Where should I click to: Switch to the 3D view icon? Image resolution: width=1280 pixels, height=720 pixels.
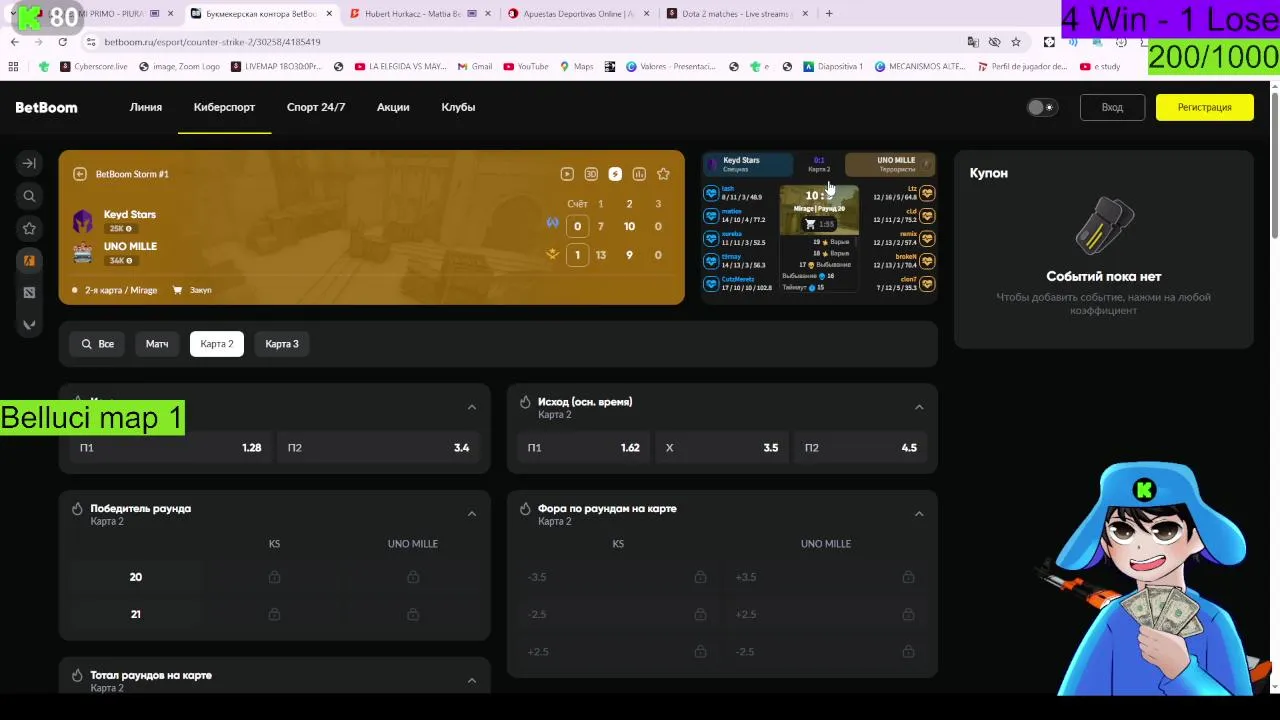coord(591,174)
